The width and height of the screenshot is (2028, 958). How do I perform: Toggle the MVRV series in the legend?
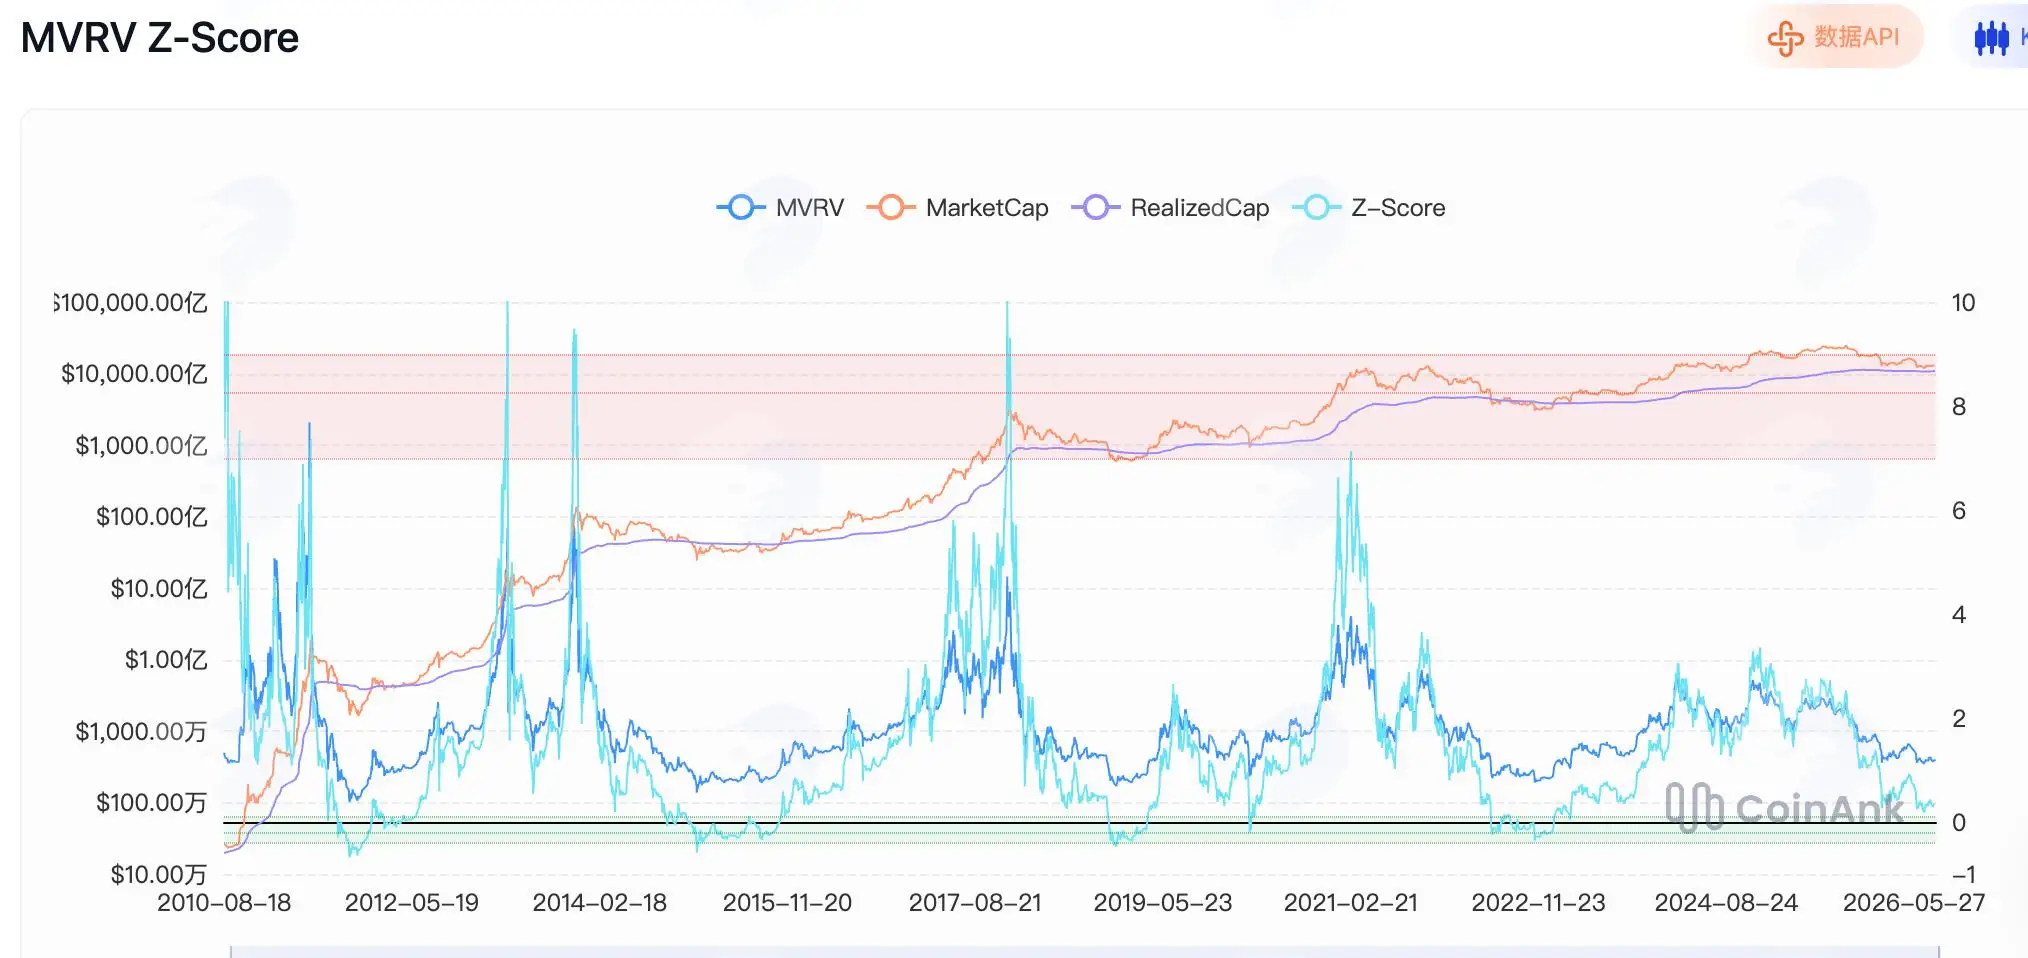pyautogui.click(x=780, y=208)
